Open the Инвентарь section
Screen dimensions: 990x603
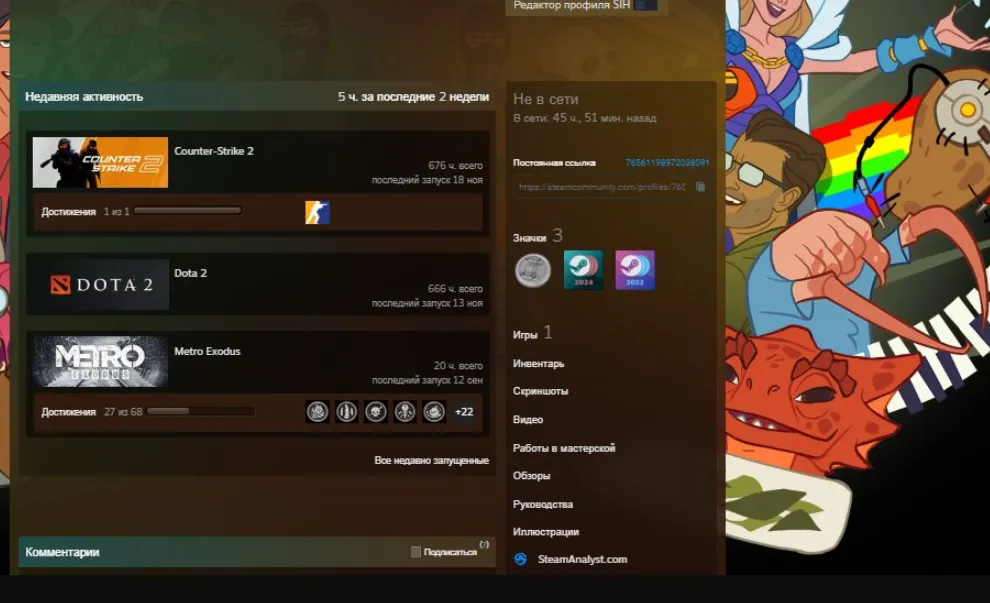point(538,364)
